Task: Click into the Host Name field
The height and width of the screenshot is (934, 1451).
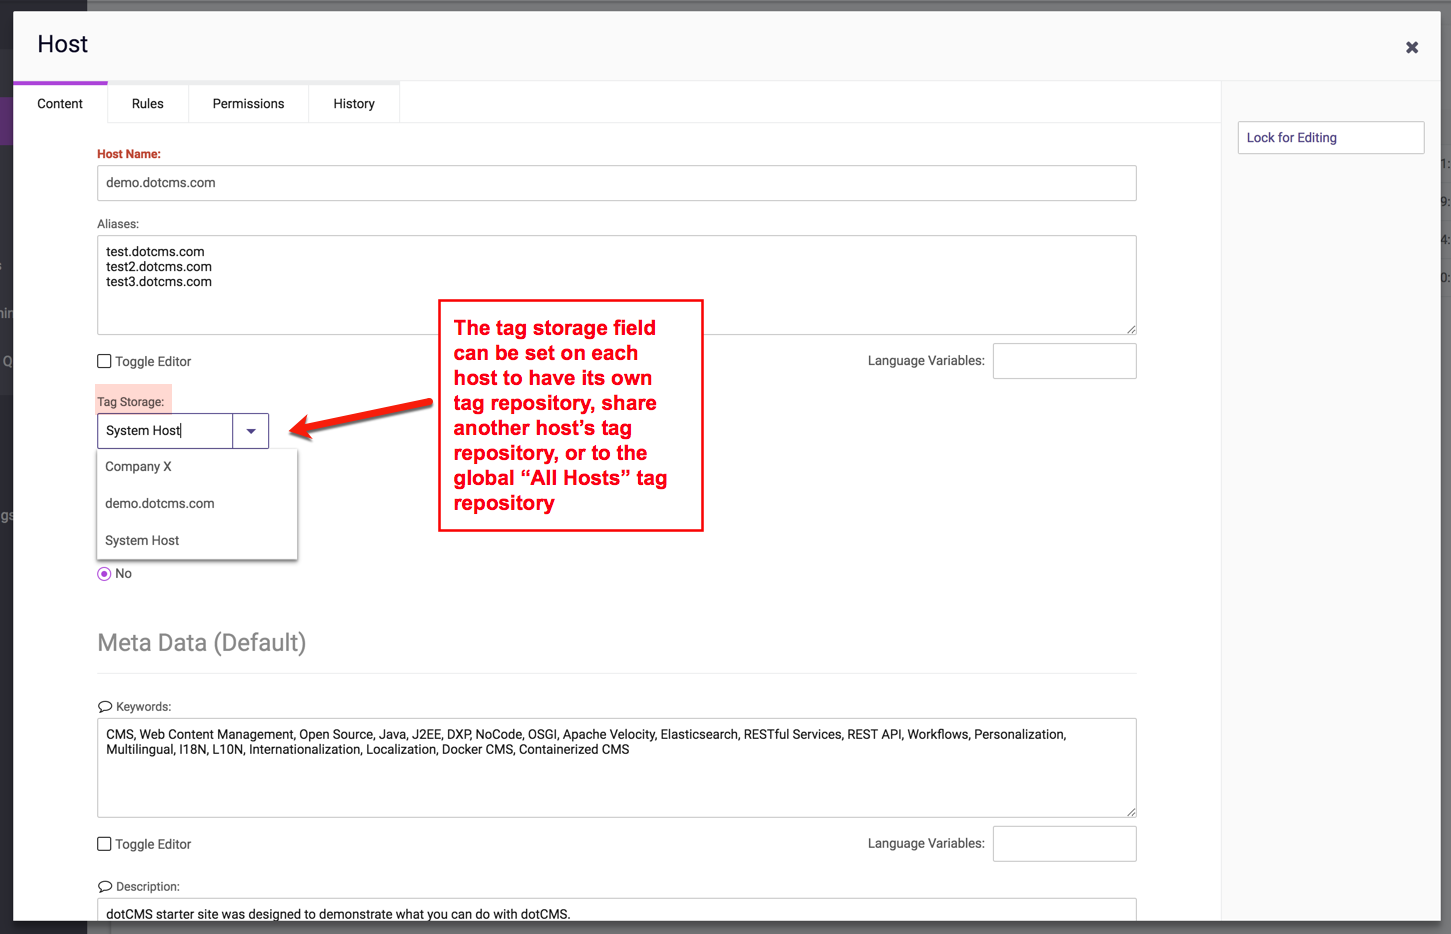Action: point(616,183)
